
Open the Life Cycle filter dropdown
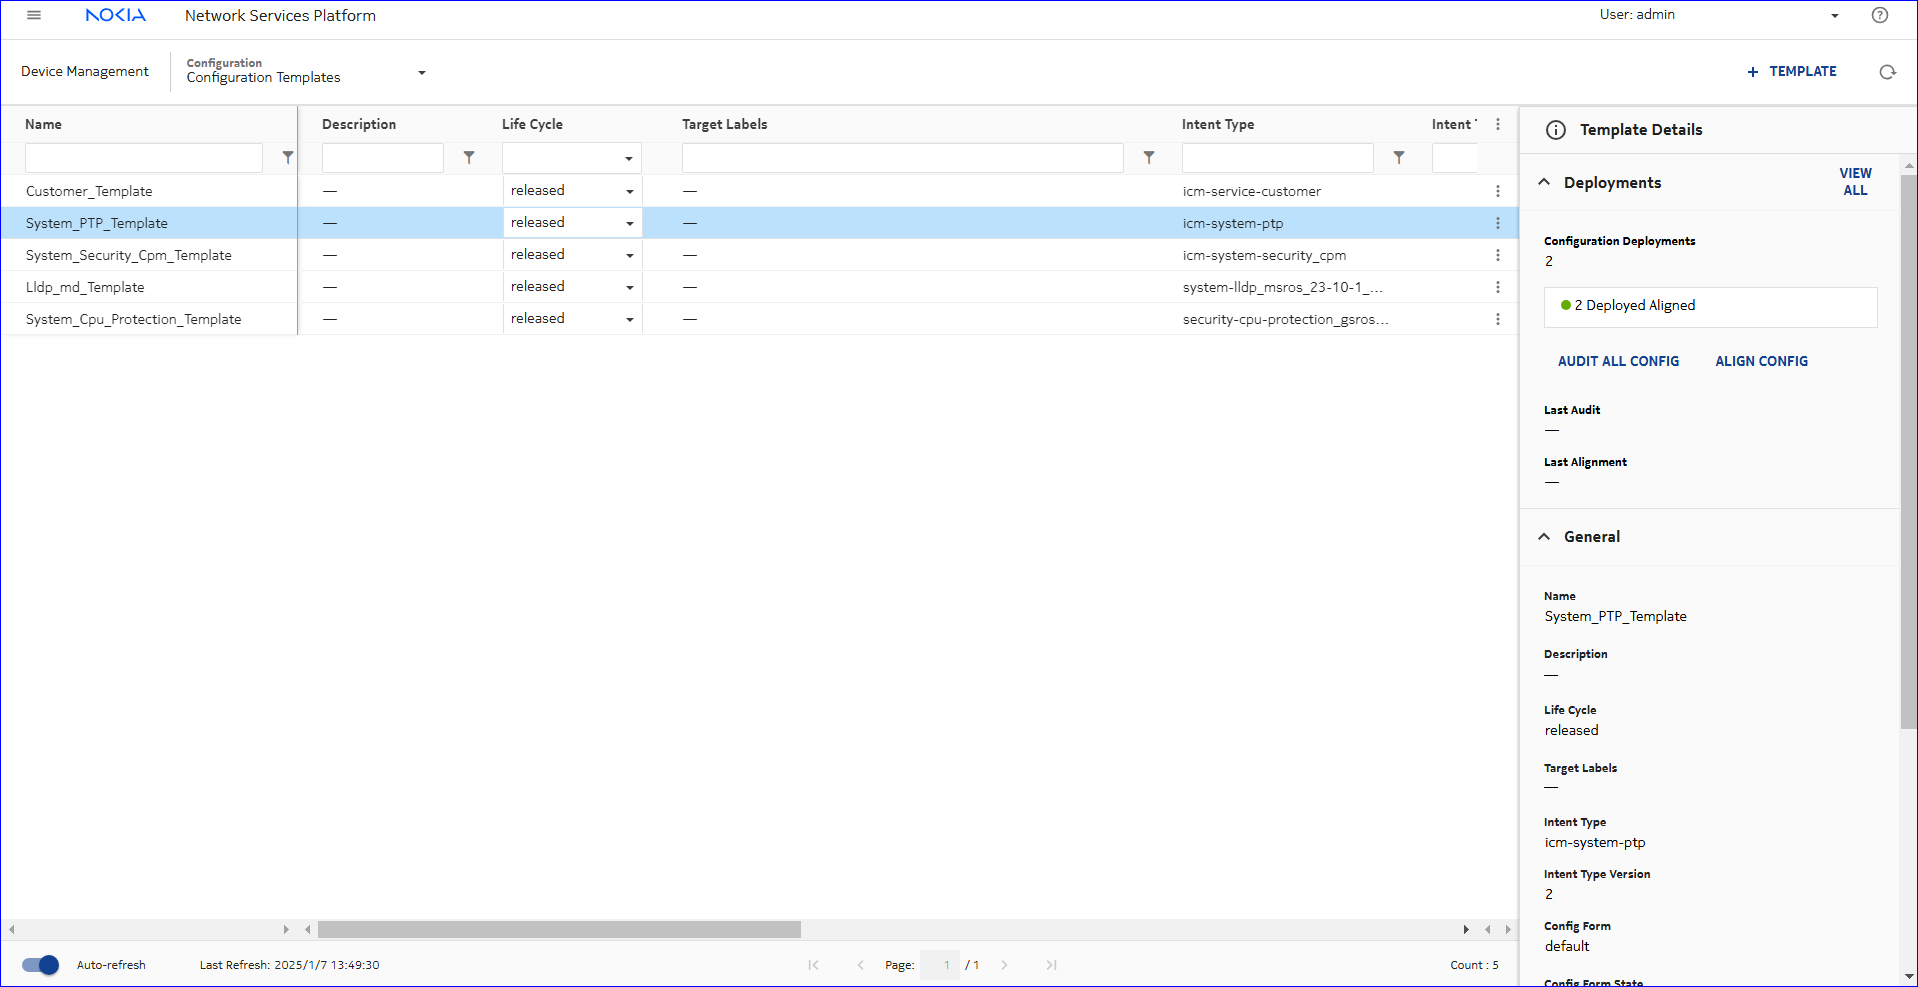628,158
